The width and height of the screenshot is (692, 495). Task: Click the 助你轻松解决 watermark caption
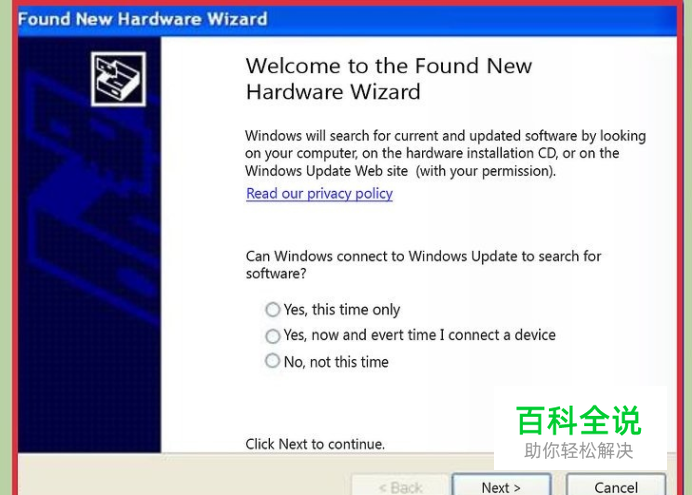579,450
